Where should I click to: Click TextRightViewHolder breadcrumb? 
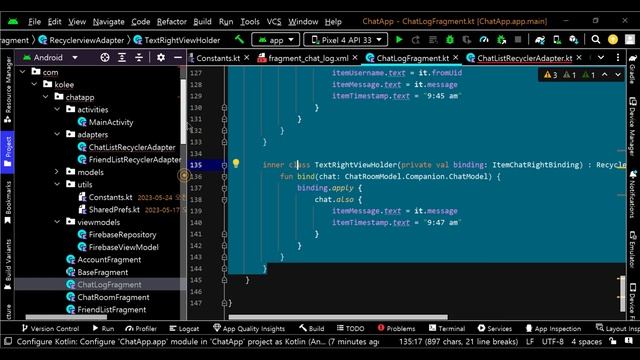pyautogui.click(x=182, y=40)
